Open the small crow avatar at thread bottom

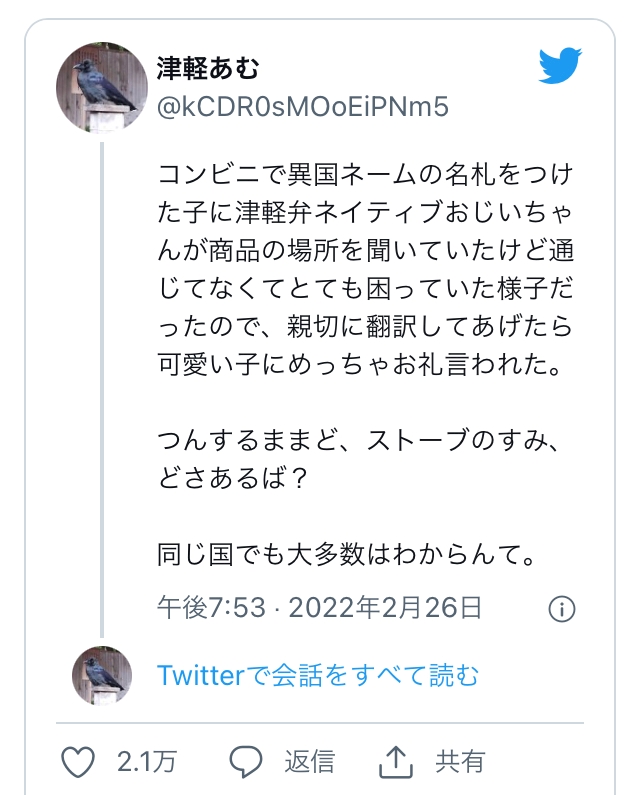pos(102,676)
